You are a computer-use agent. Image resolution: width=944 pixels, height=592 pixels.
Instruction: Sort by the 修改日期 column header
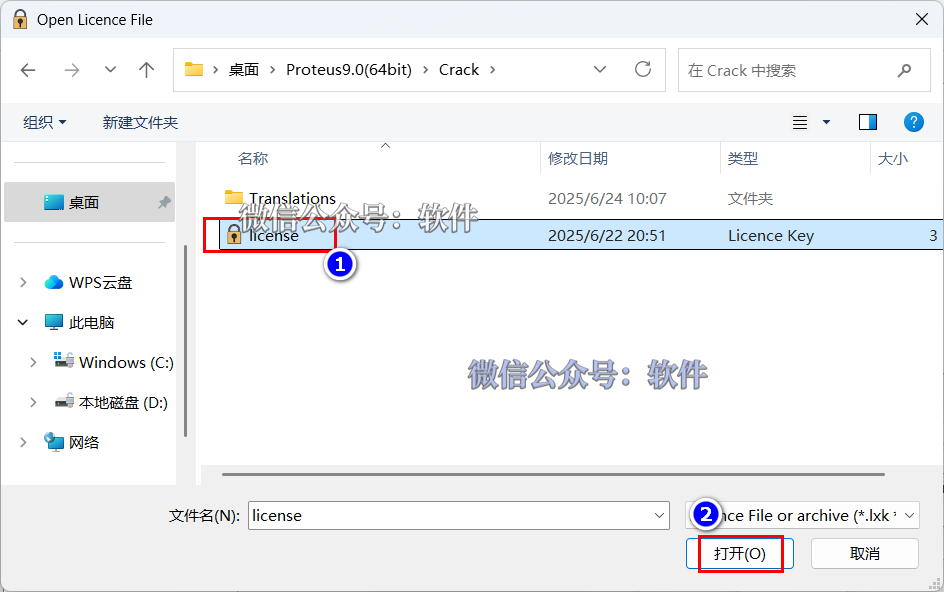pyautogui.click(x=577, y=158)
